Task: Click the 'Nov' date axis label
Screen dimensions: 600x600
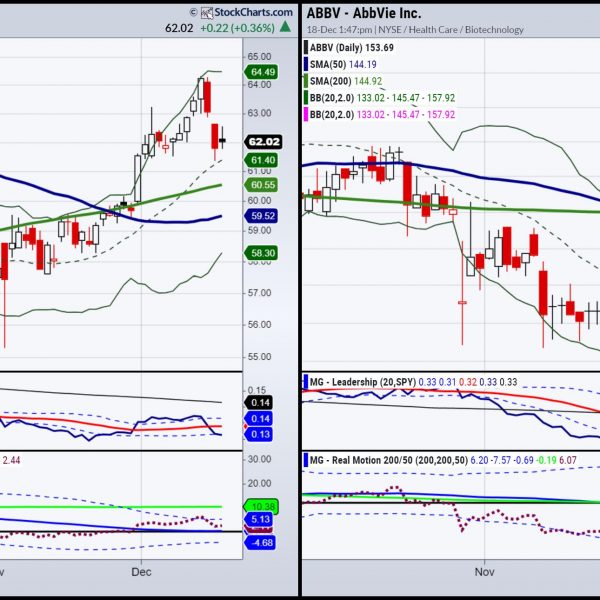Action: point(484,572)
